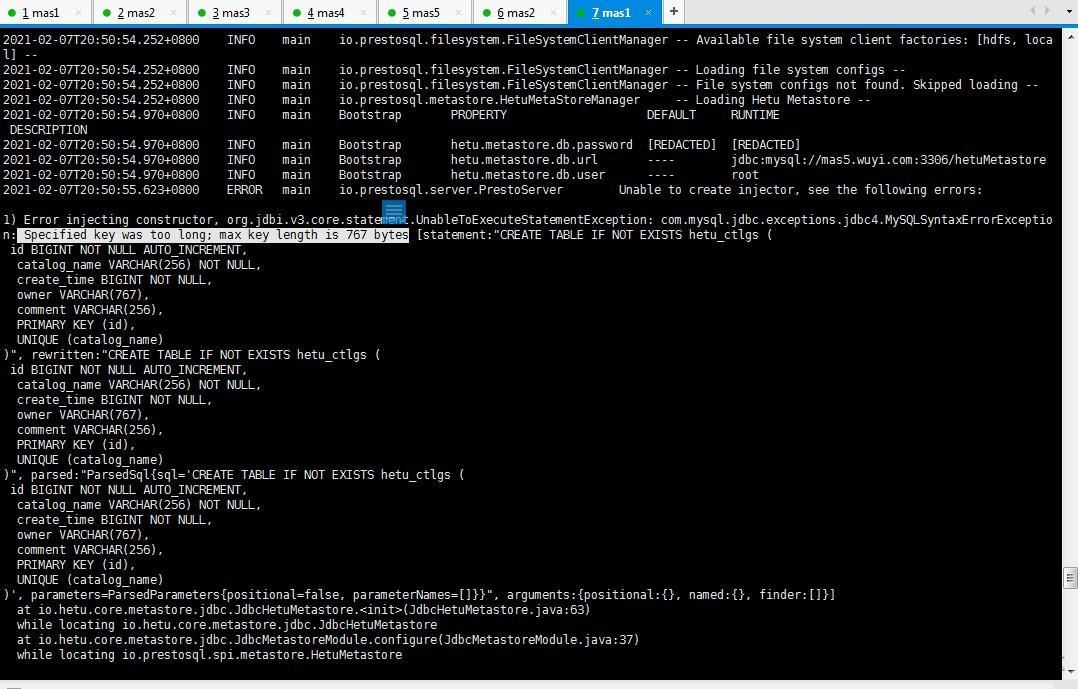Click the blue floating menu icon in terminal
The width and height of the screenshot is (1078, 689).
pyautogui.click(x=394, y=210)
